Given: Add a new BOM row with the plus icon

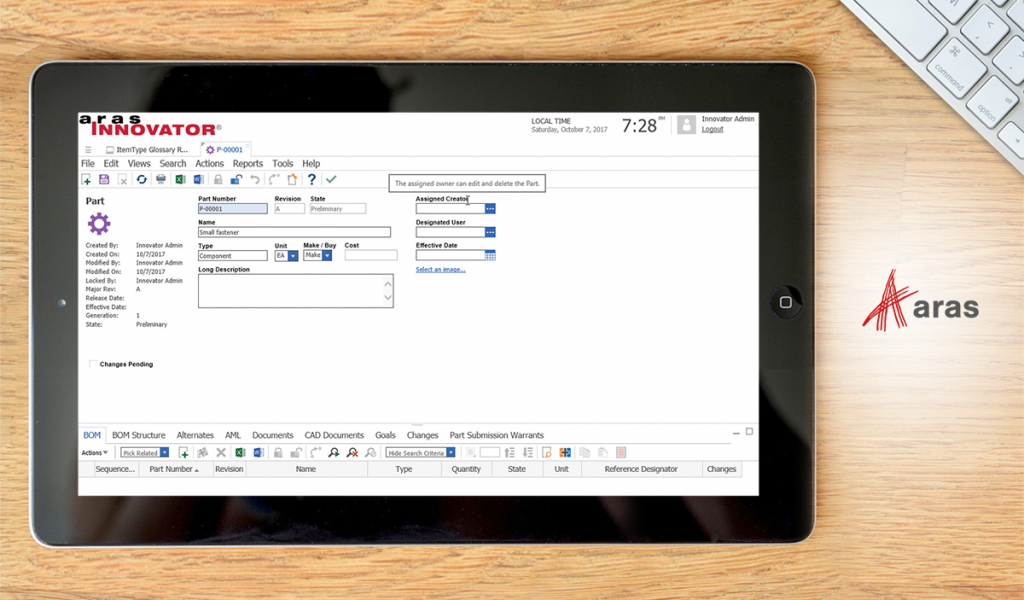Looking at the screenshot, I should (184, 452).
